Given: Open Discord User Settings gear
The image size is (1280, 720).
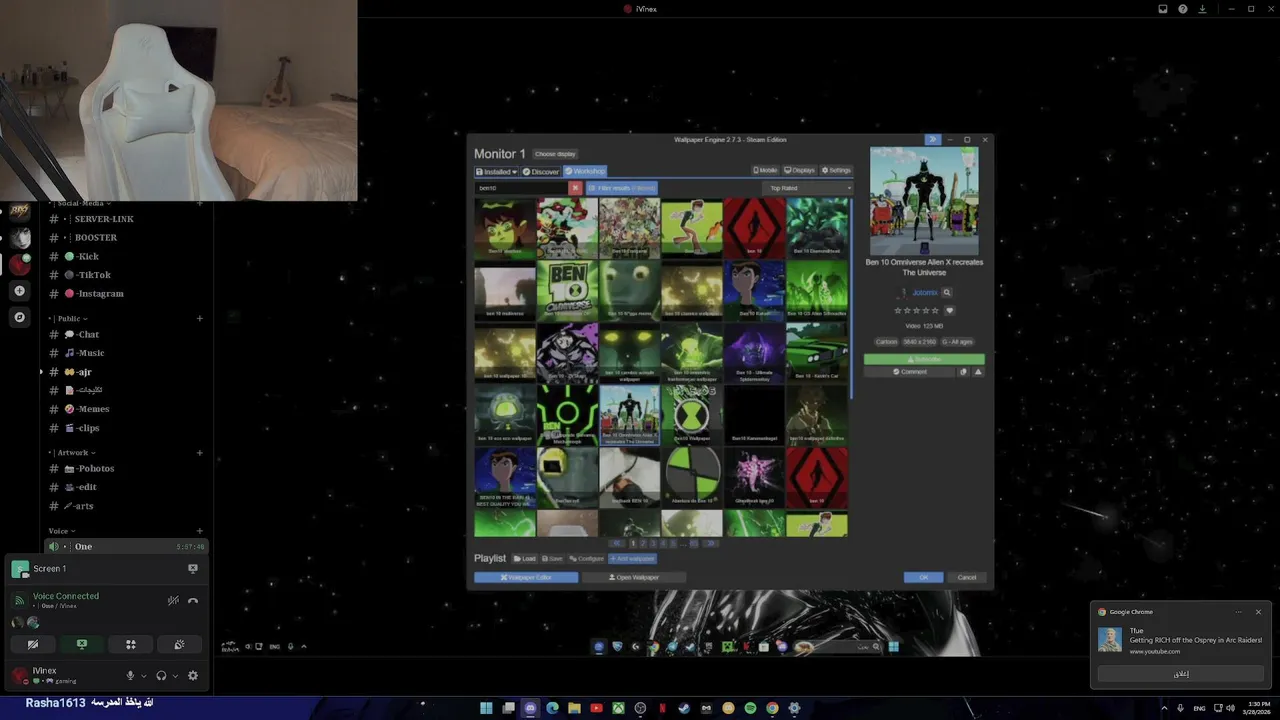Looking at the screenshot, I should (193, 676).
